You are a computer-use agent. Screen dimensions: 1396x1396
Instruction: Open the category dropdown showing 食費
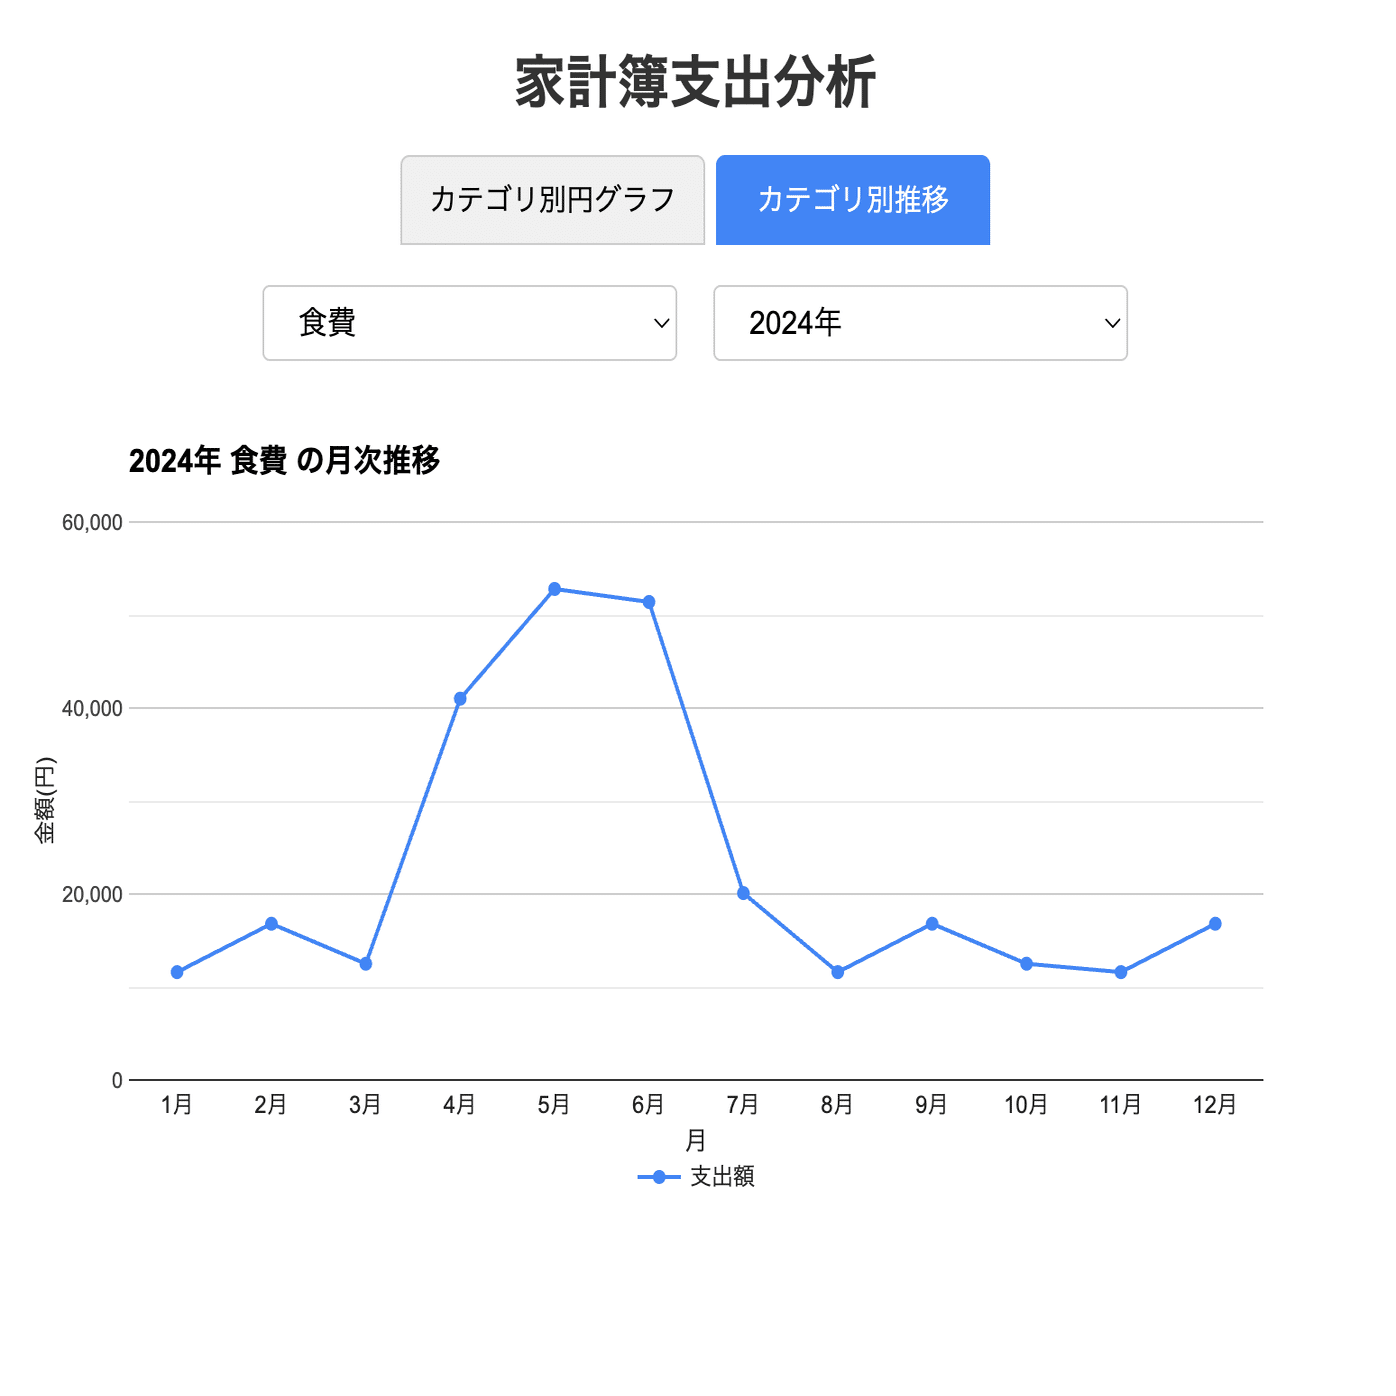(469, 322)
